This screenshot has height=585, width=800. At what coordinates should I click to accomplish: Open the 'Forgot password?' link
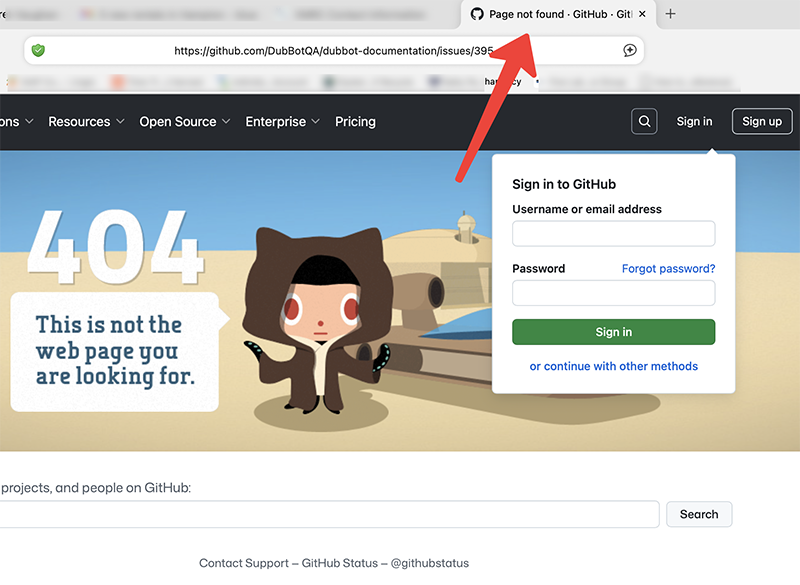[668, 268]
